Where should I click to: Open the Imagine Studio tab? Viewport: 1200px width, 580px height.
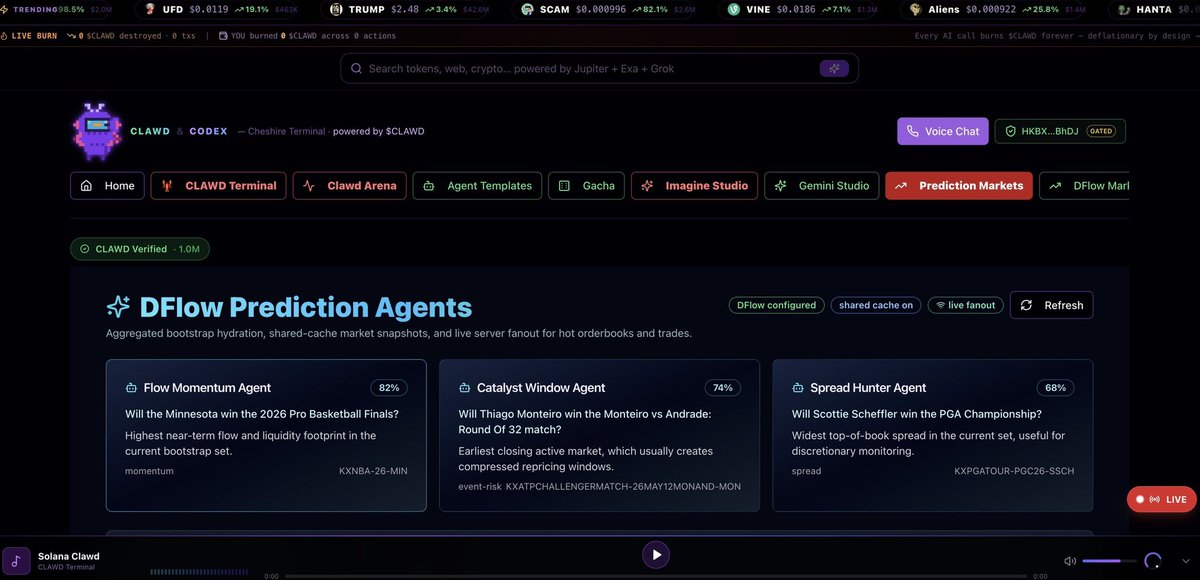click(x=695, y=186)
